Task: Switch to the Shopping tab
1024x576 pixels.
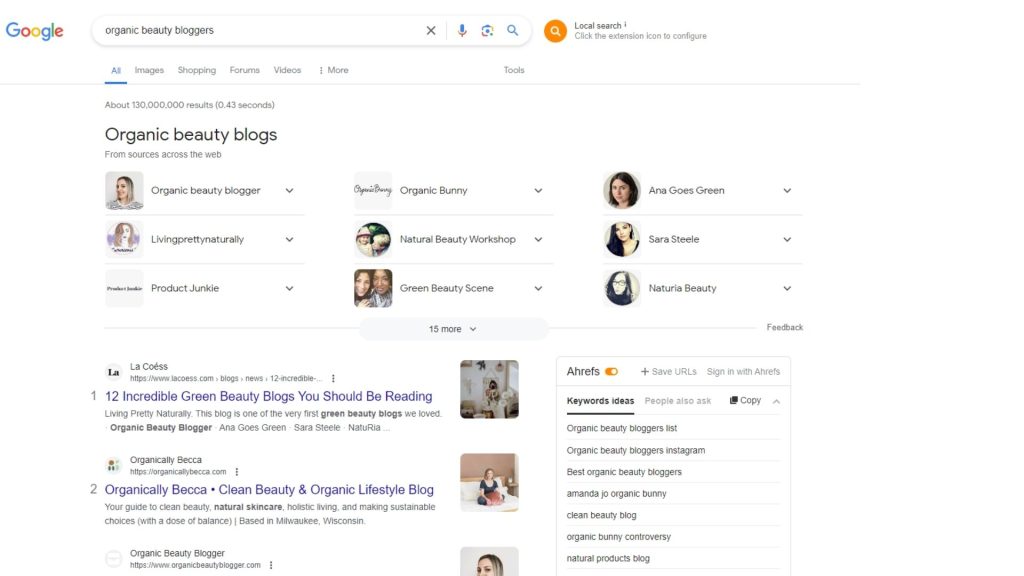Action: coord(197,71)
